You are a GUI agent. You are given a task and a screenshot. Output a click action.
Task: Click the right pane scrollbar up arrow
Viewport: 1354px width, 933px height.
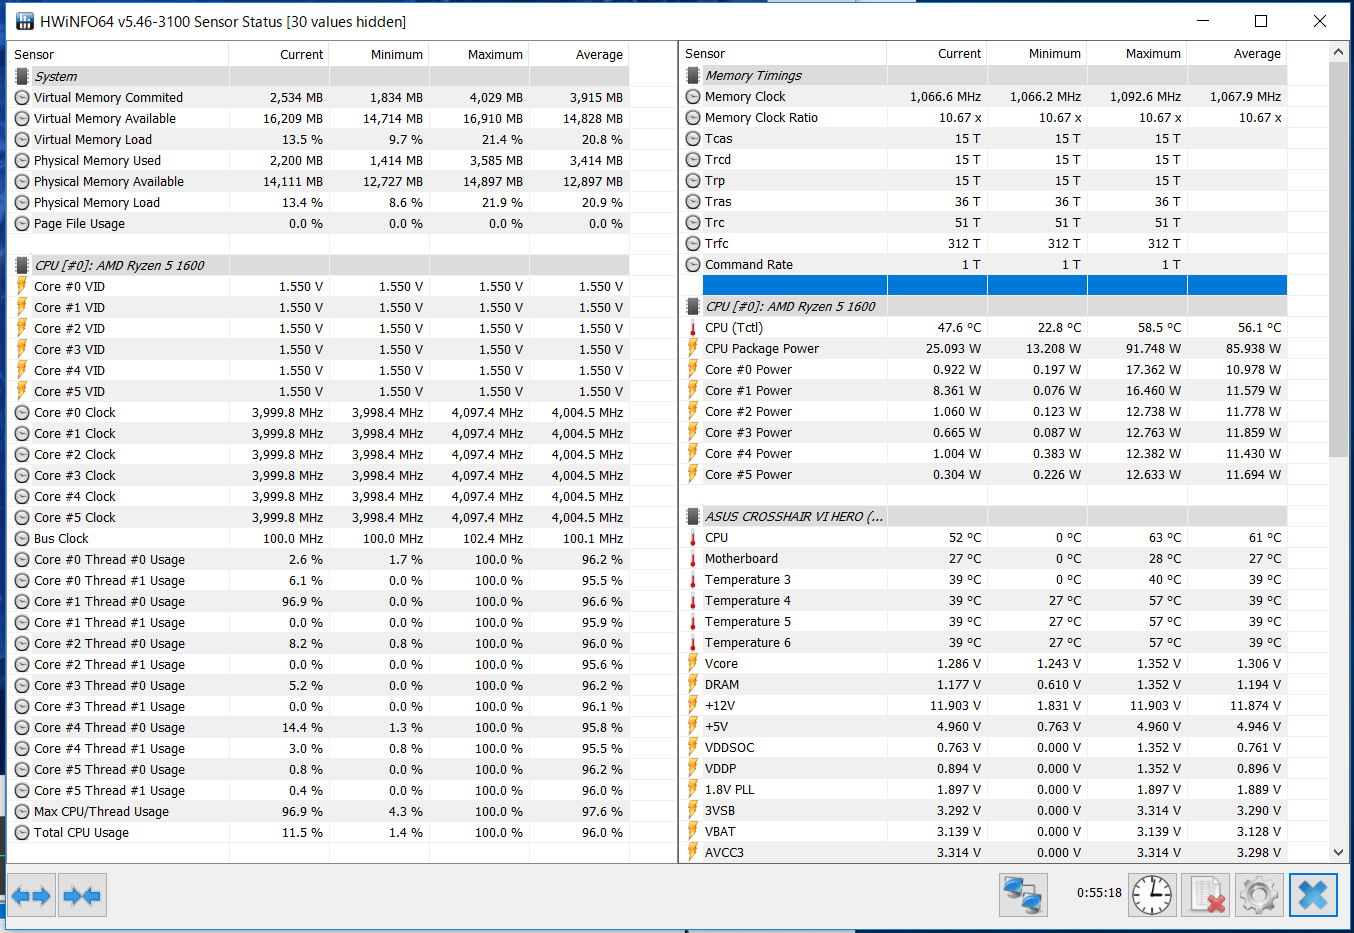[x=1338, y=50]
